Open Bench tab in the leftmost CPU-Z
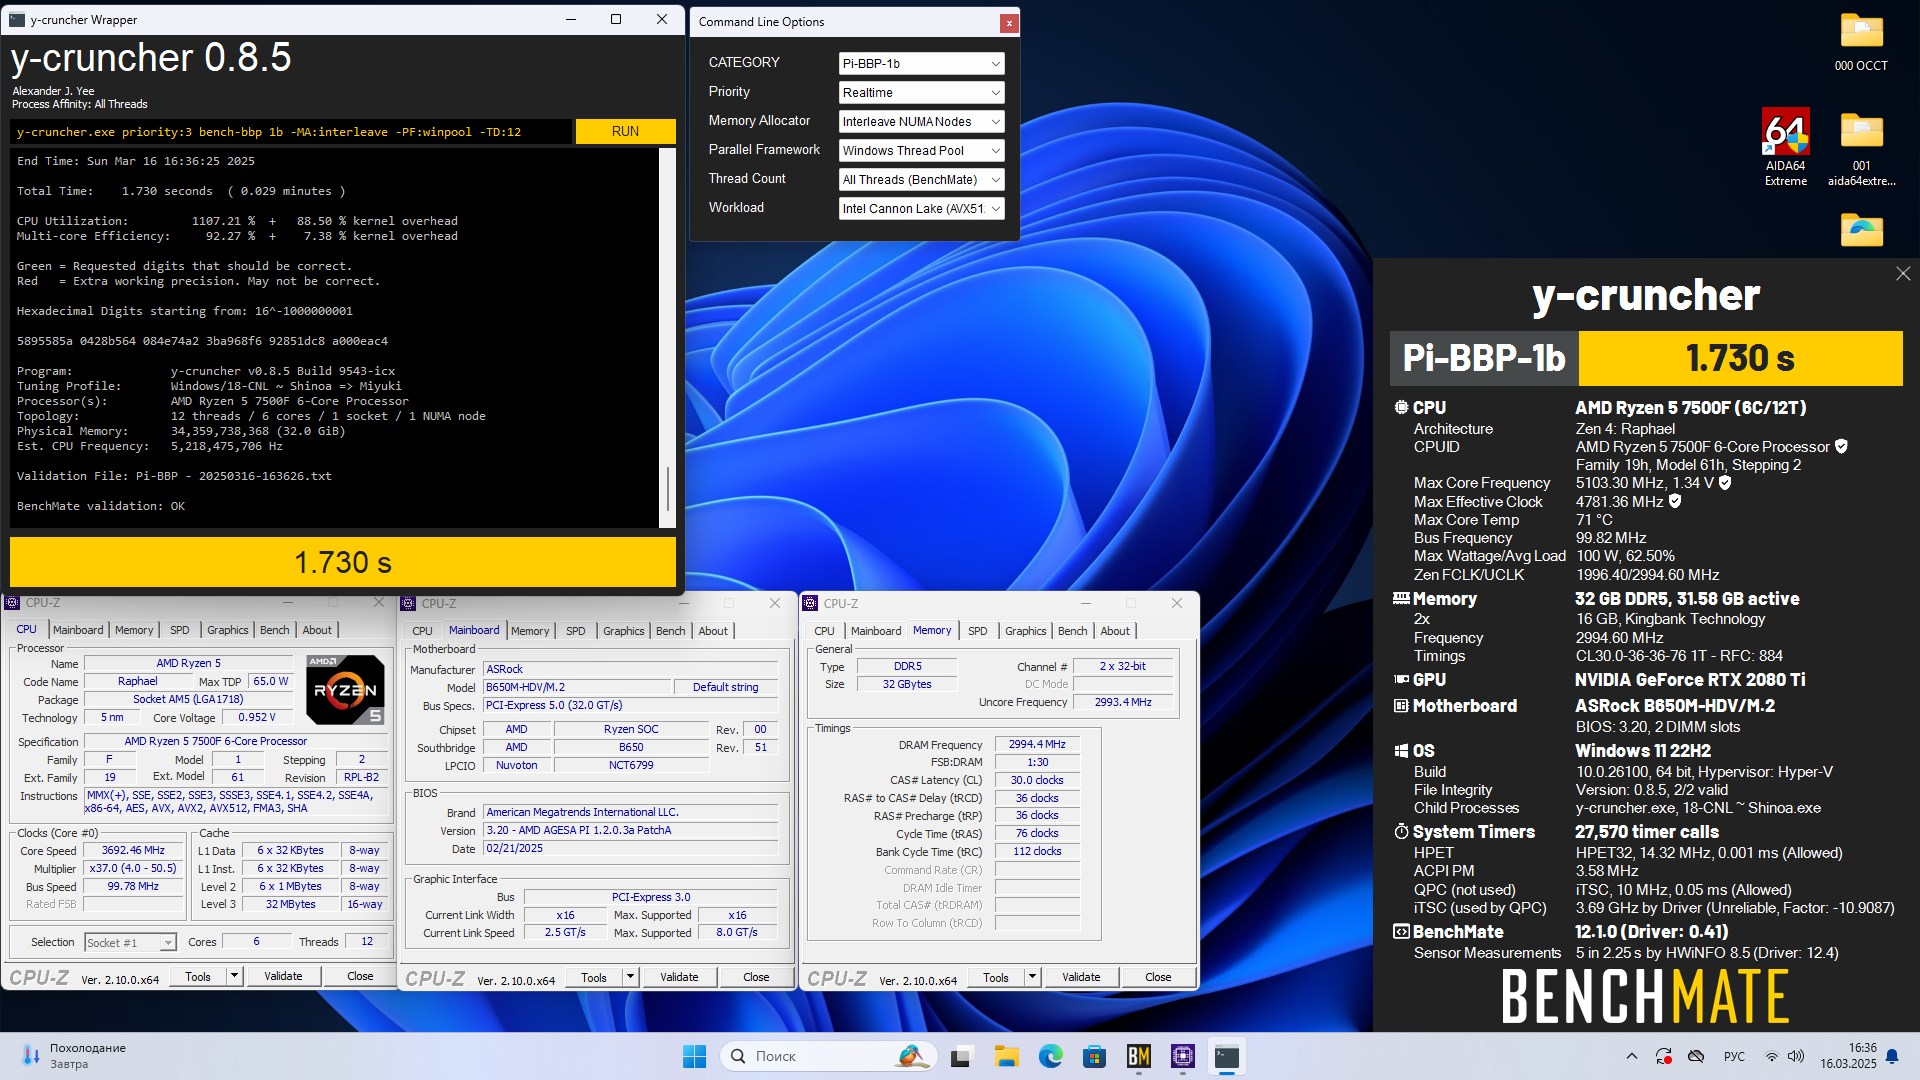This screenshot has height=1080, width=1920. [x=274, y=630]
